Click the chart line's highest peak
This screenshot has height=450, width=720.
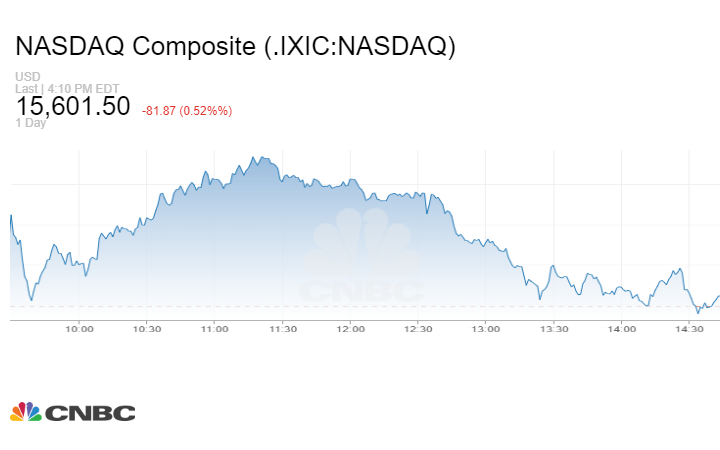click(255, 157)
